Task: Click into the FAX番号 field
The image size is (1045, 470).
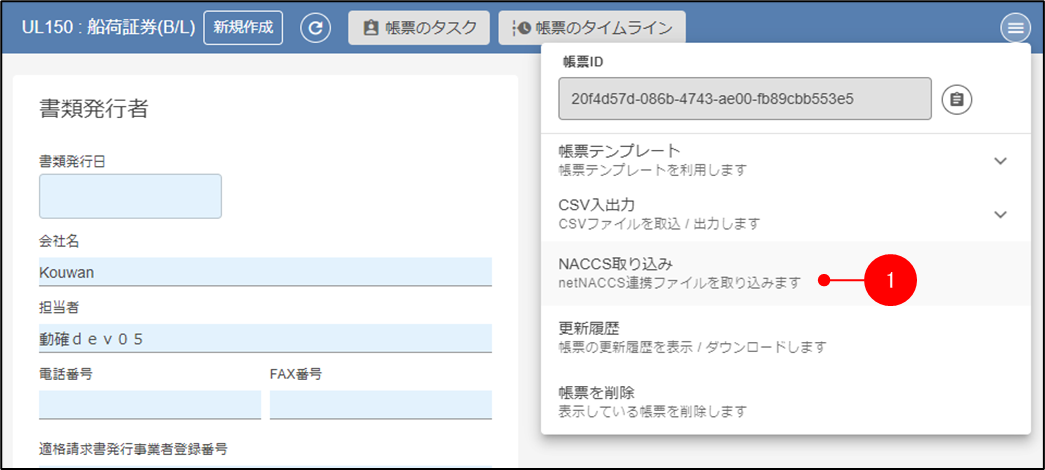Action: [380, 404]
